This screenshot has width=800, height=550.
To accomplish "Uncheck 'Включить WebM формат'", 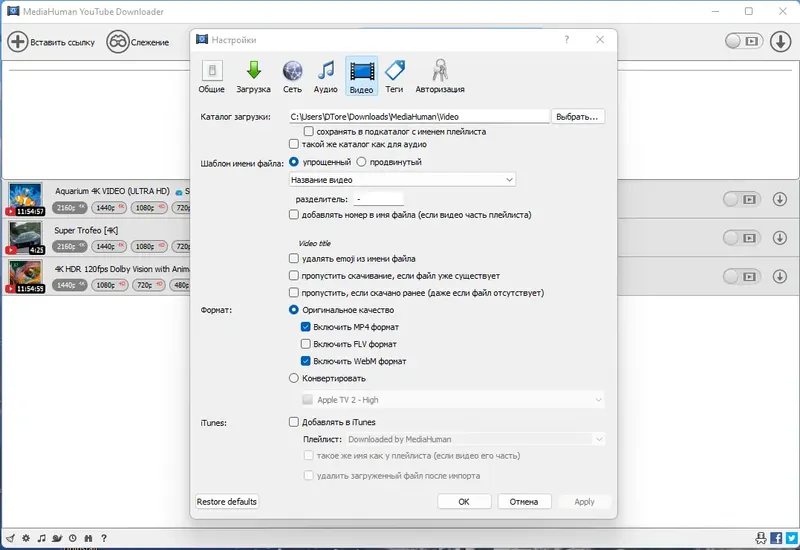I will [306, 361].
